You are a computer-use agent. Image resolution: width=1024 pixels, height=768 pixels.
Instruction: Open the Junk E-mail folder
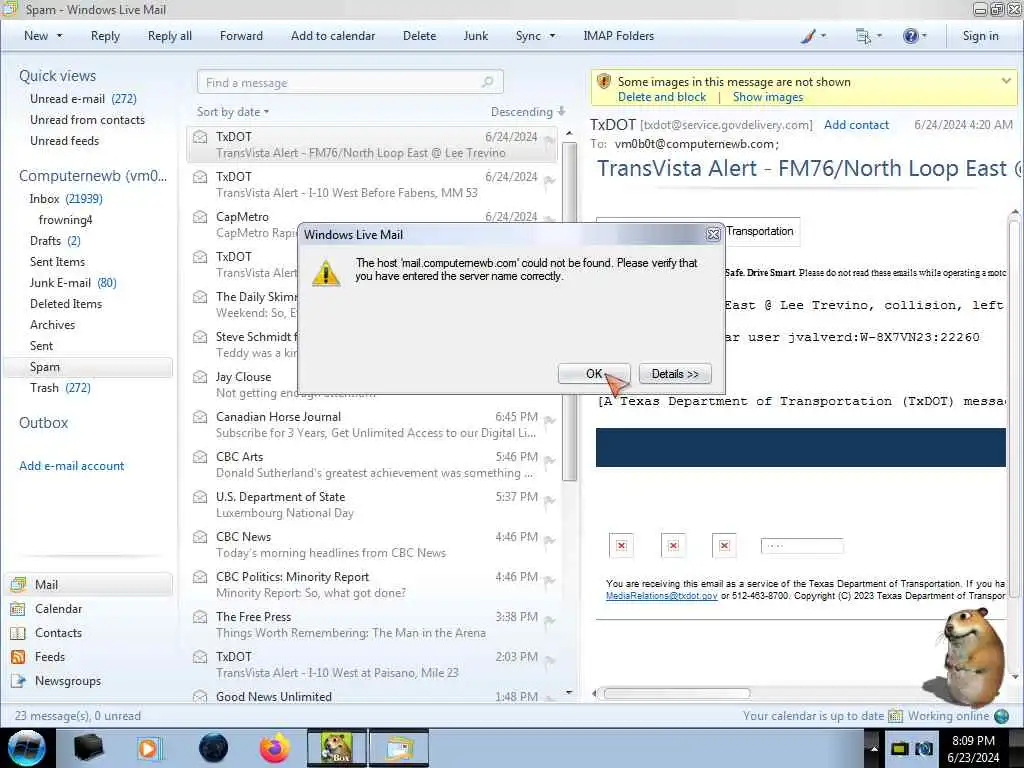coord(73,282)
